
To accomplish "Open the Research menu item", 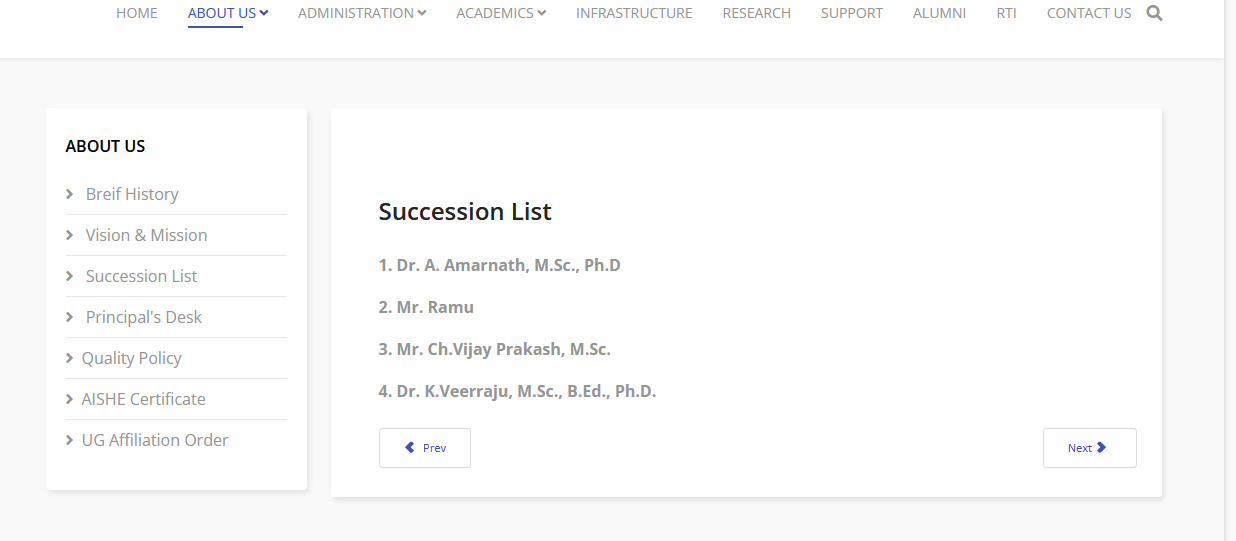I will 756,13.
